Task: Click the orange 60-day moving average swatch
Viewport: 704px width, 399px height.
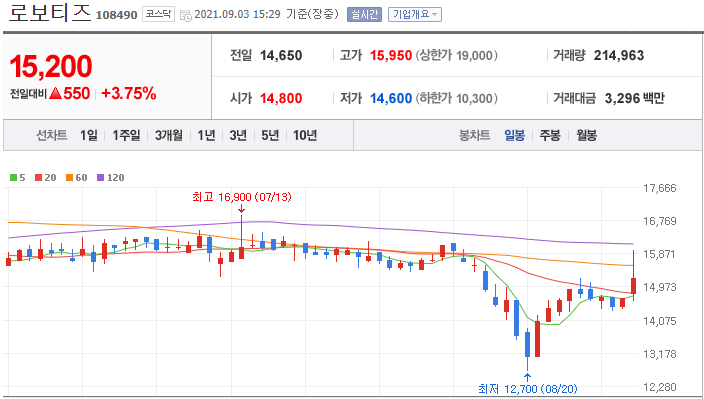Action: (x=70, y=178)
